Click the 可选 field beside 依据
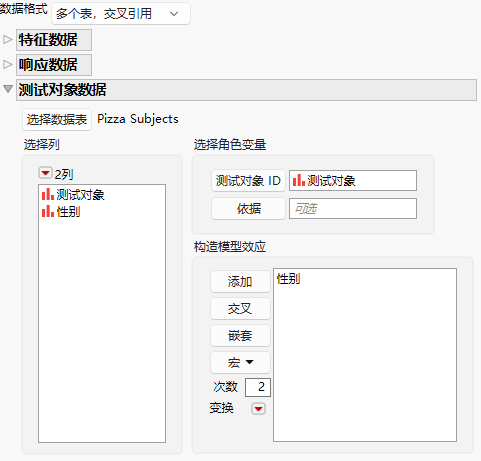The width and height of the screenshot is (481, 461). click(353, 209)
